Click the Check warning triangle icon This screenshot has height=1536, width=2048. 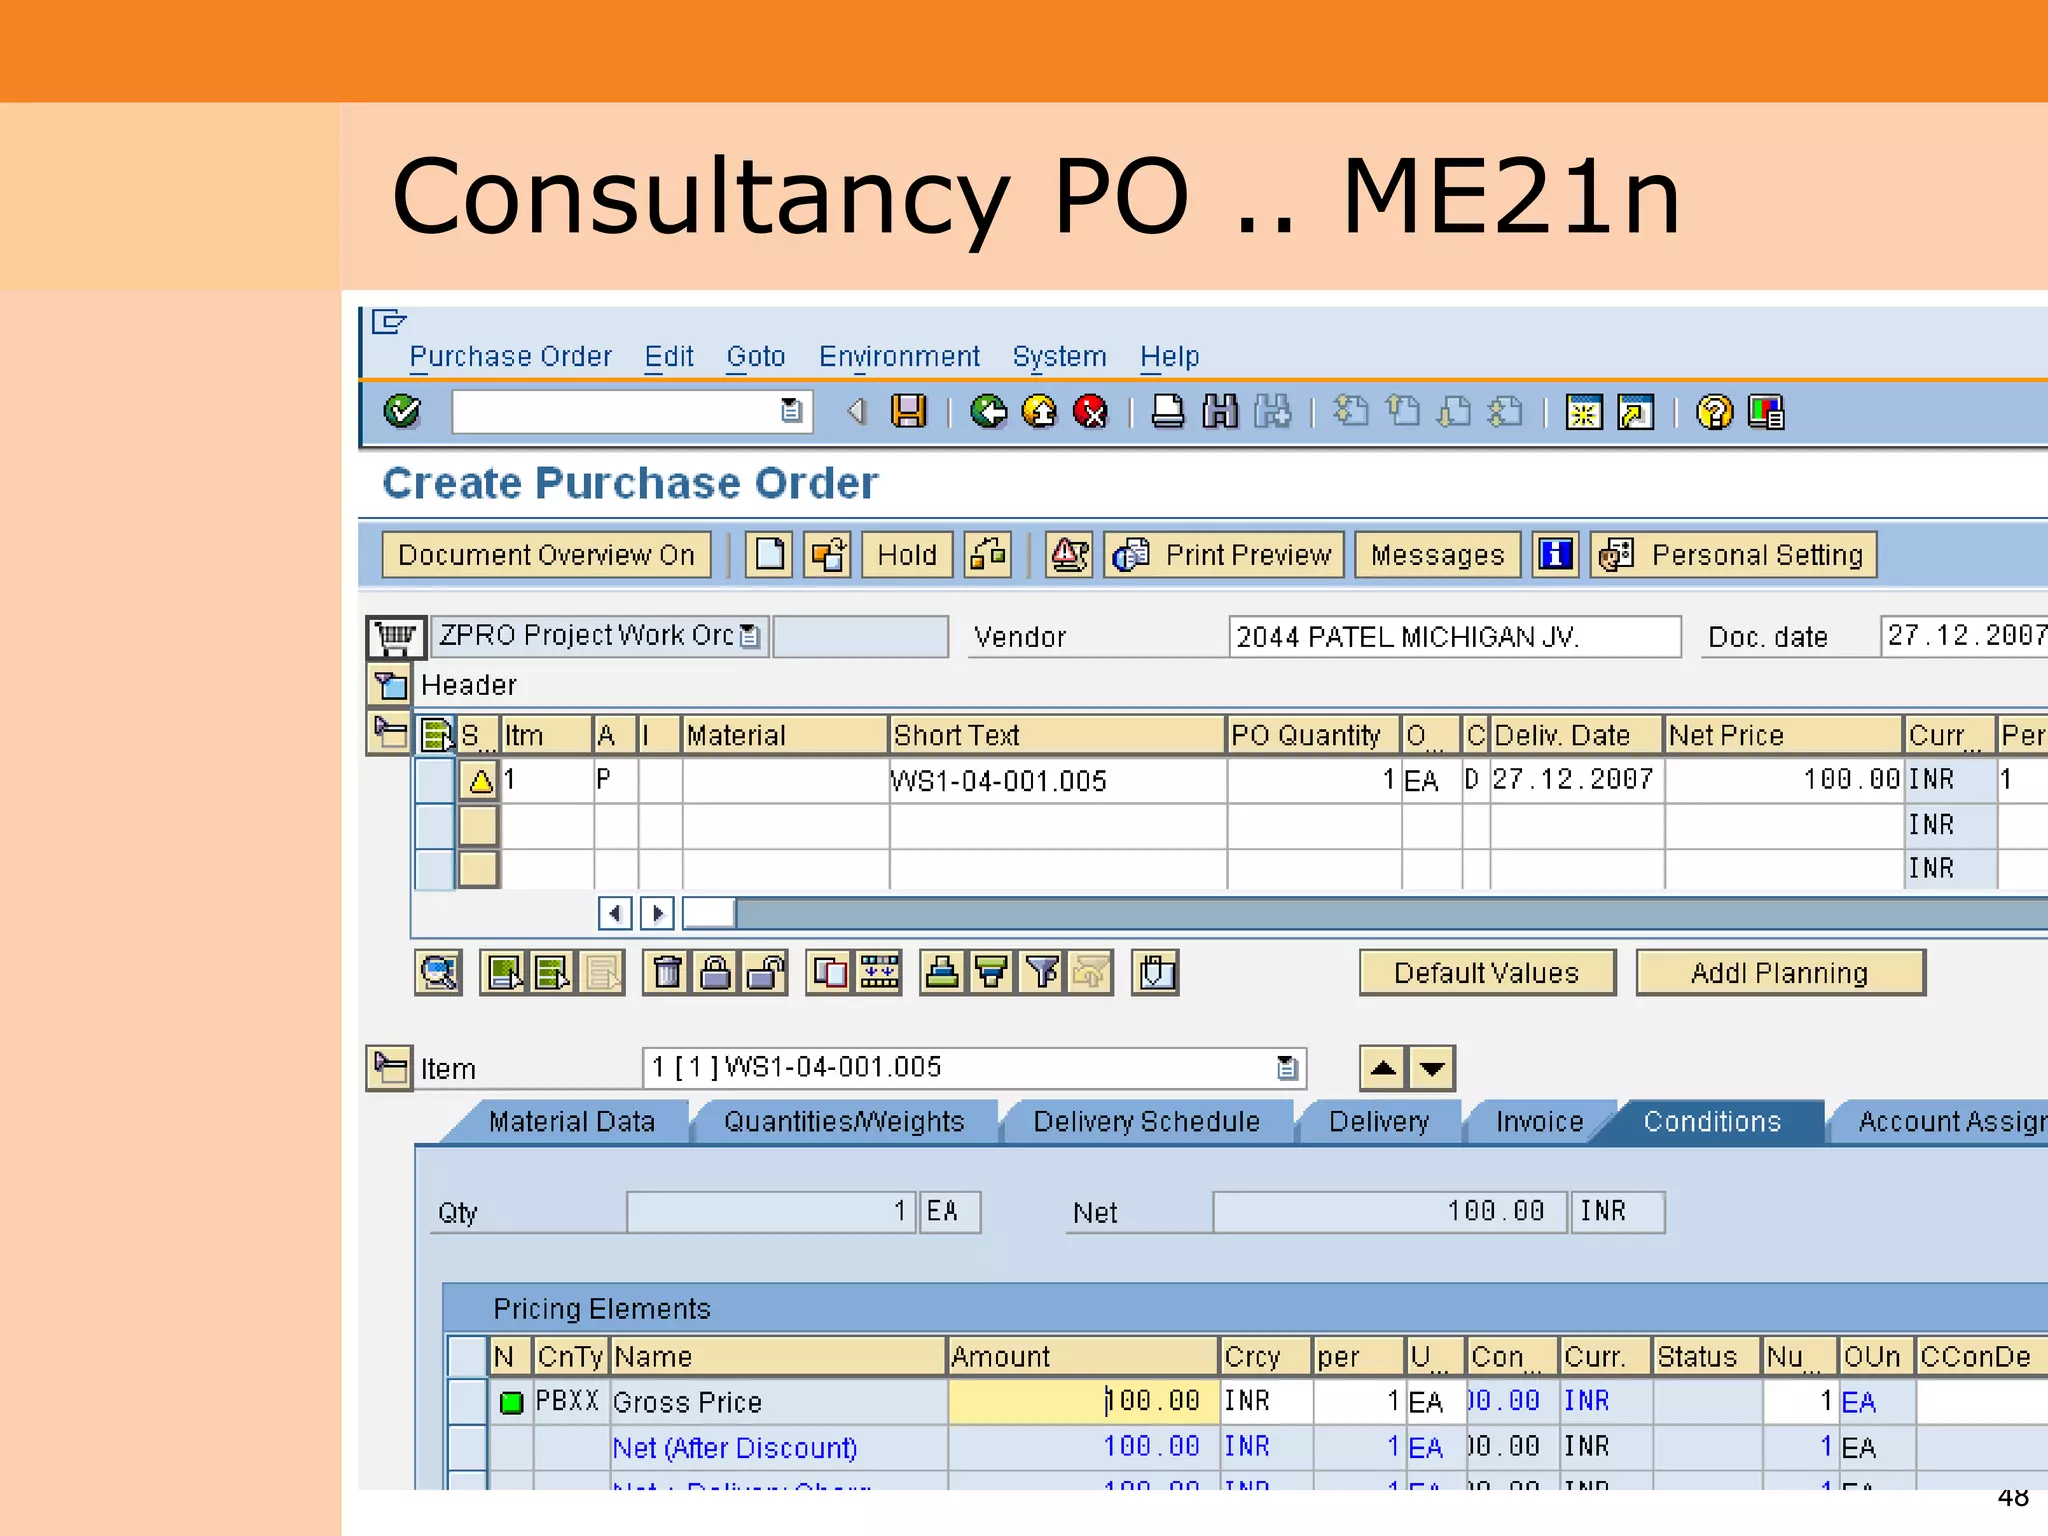click(x=1069, y=554)
